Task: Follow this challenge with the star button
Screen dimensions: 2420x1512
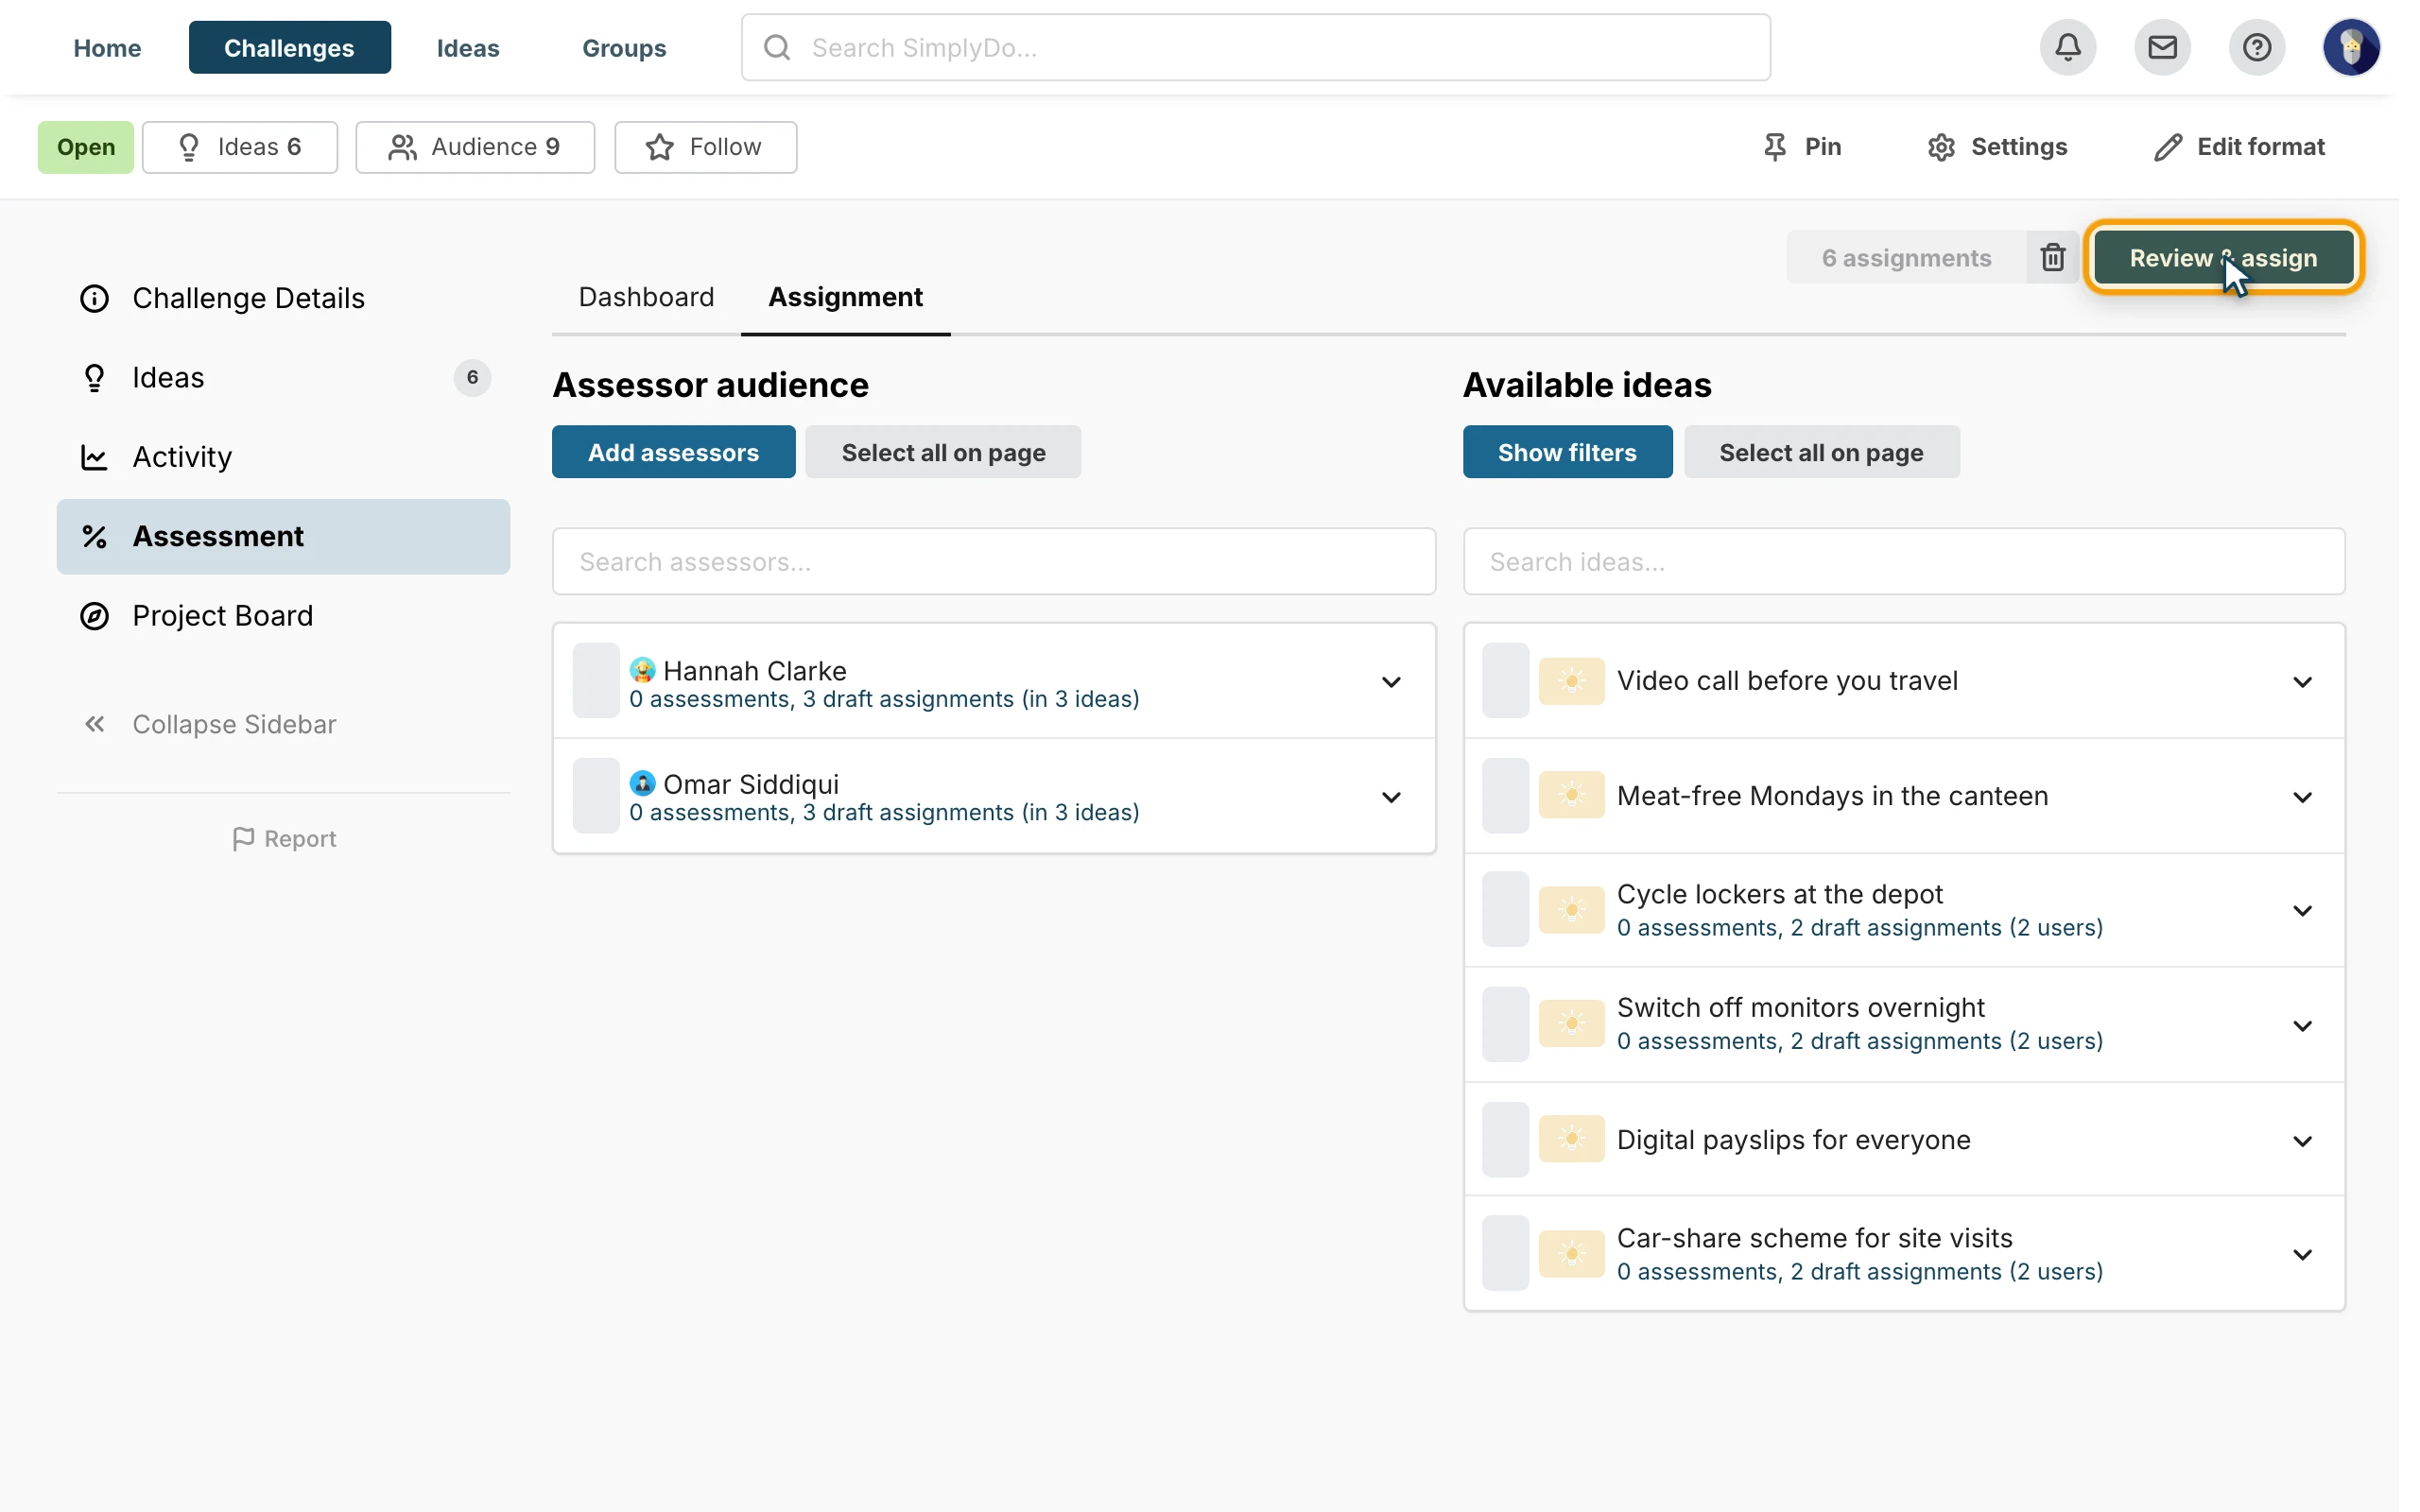Action: (x=705, y=147)
